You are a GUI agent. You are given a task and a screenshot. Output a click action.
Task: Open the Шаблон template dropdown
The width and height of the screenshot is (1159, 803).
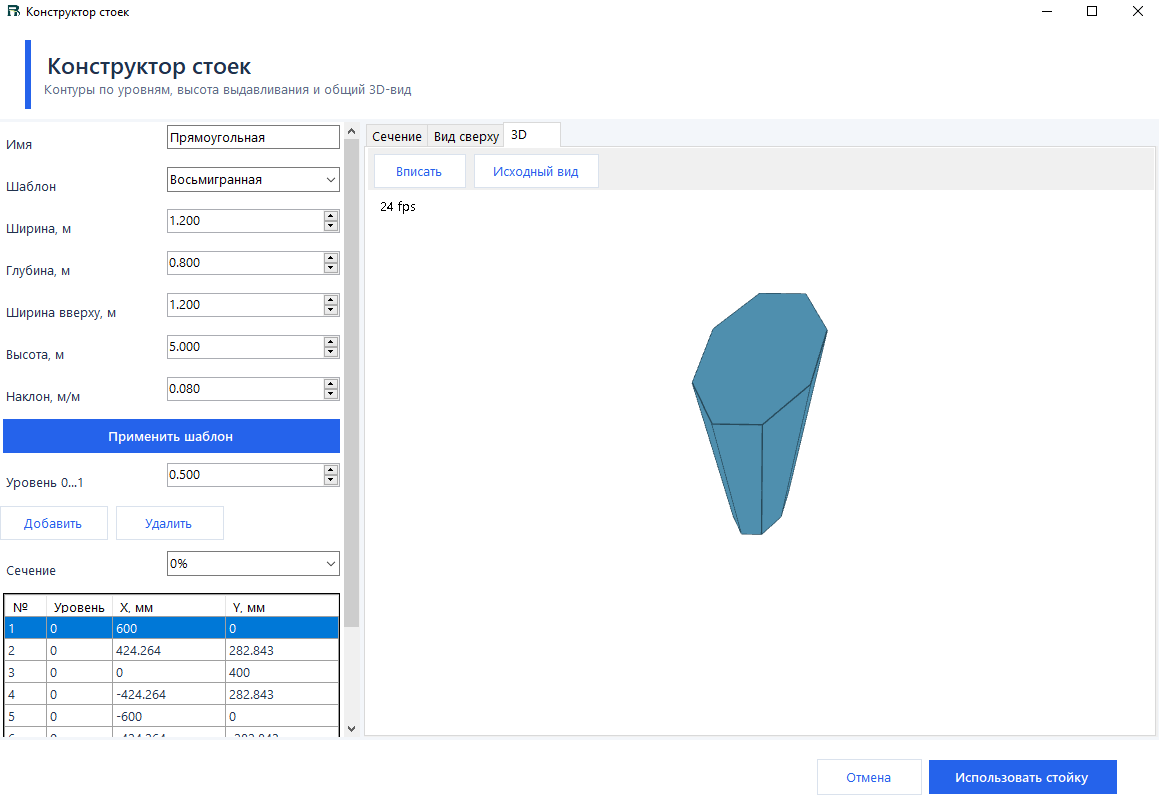[253, 180]
